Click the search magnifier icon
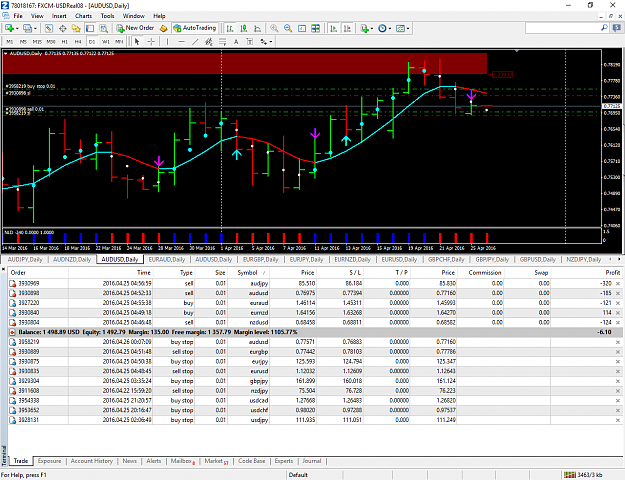Screen dimensions: 625x480 coord(604,28)
